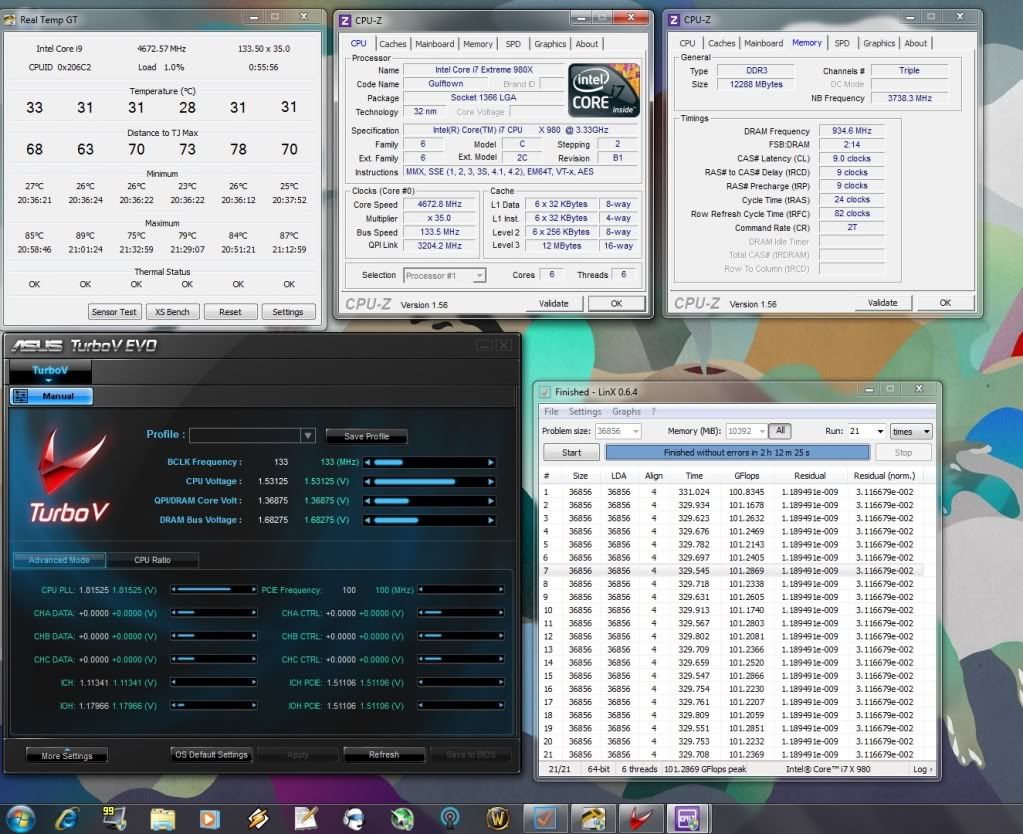This screenshot has width=1023, height=834.
Task: Open the times unit dropdown
Action: [x=926, y=431]
